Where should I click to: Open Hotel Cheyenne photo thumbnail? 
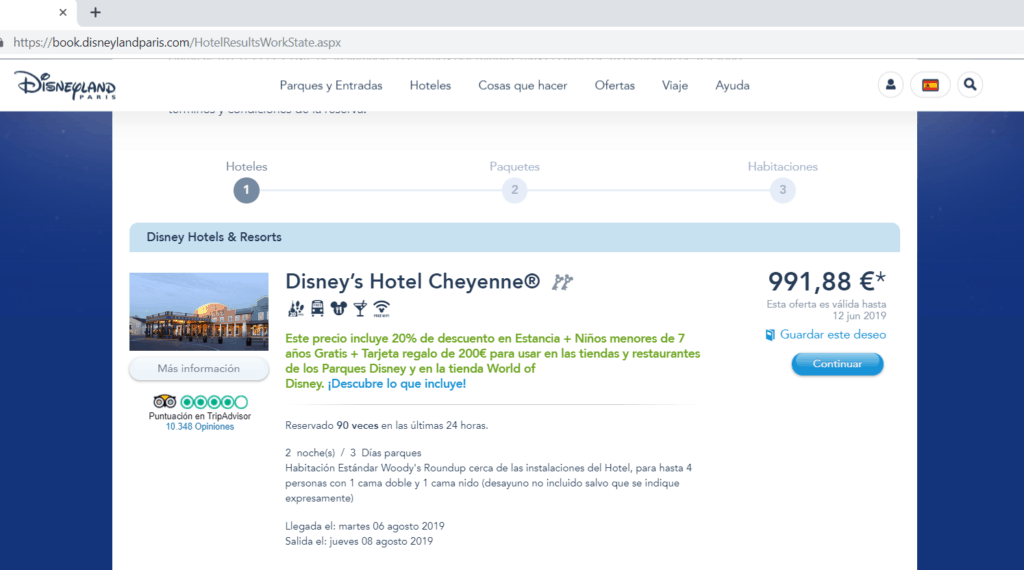199,311
